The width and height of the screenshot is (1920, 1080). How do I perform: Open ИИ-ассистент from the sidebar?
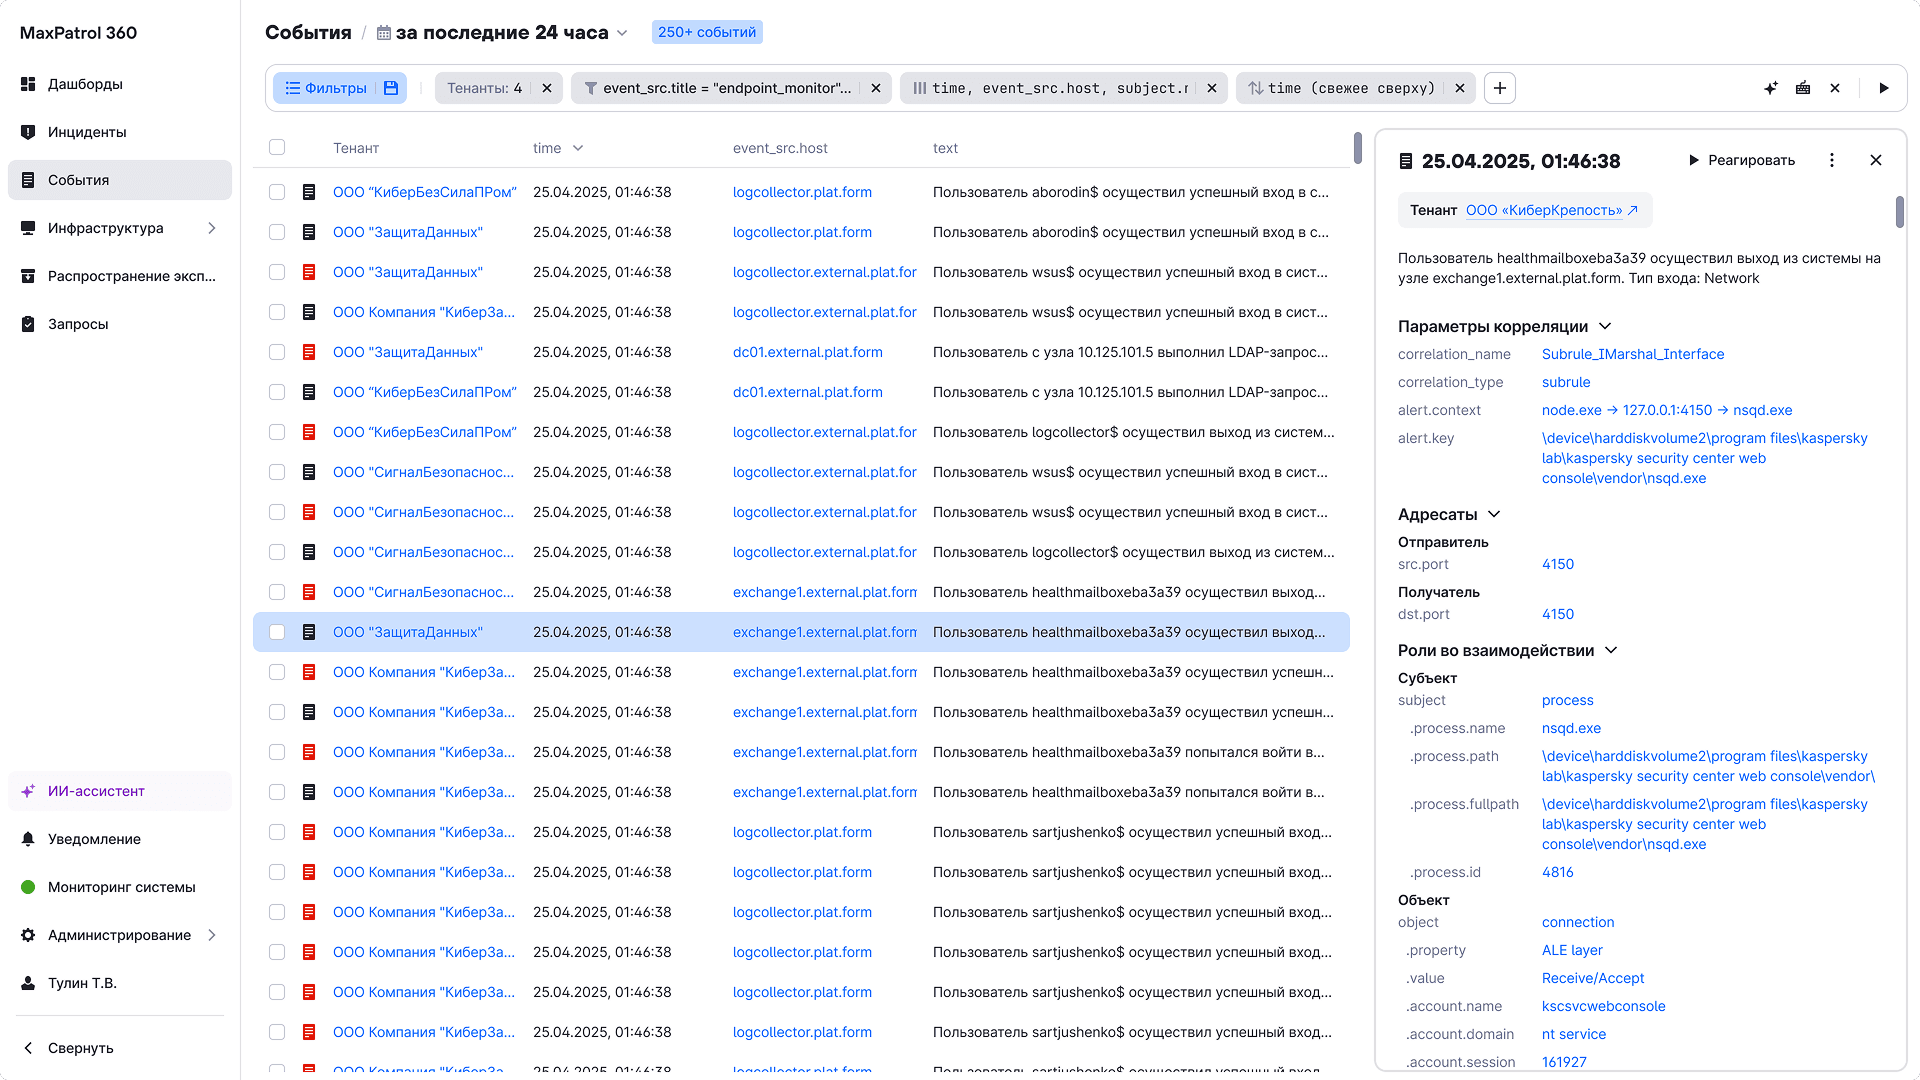pos(96,791)
